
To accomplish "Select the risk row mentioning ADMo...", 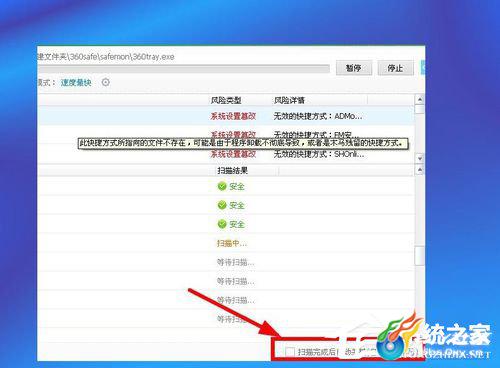I will (226, 116).
